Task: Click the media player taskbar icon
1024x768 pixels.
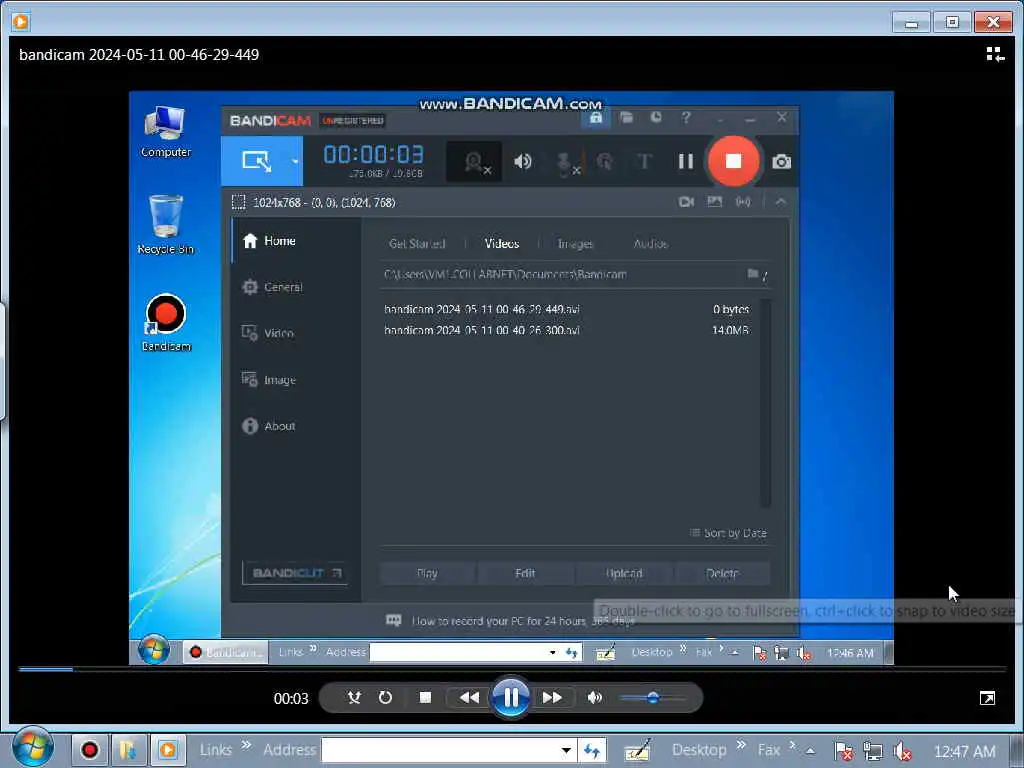Action: click(168, 750)
